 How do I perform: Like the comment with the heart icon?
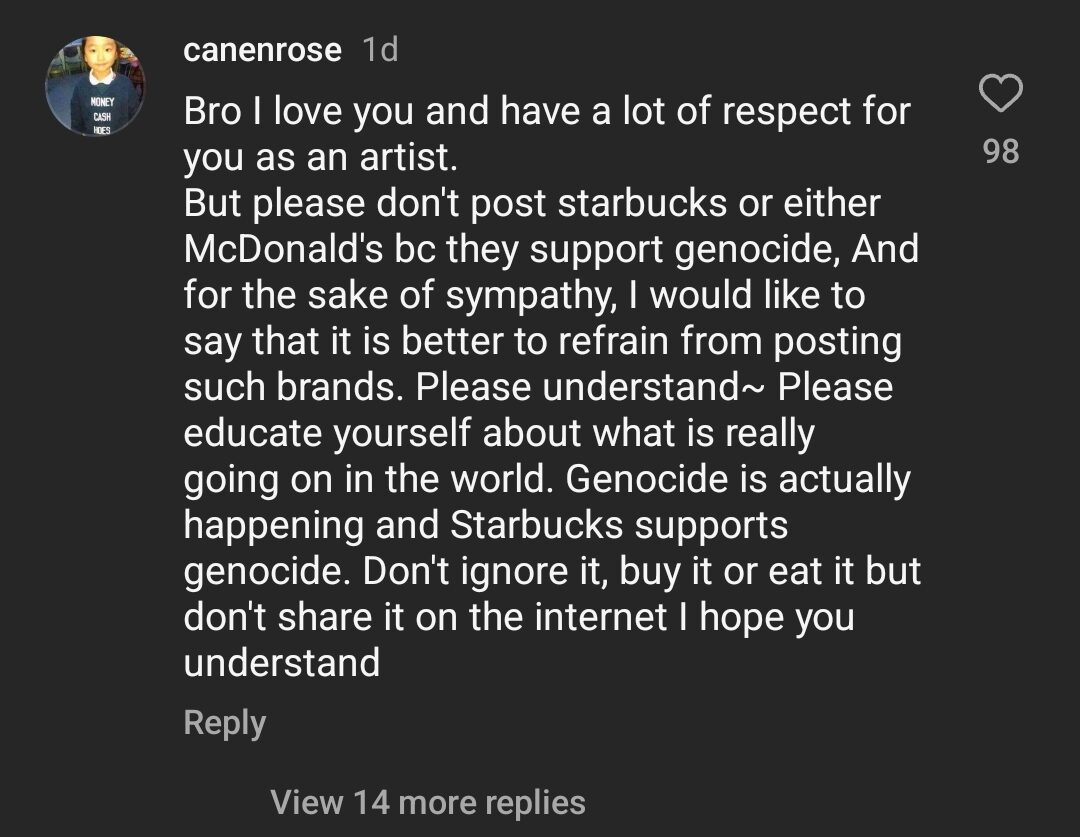point(1000,94)
